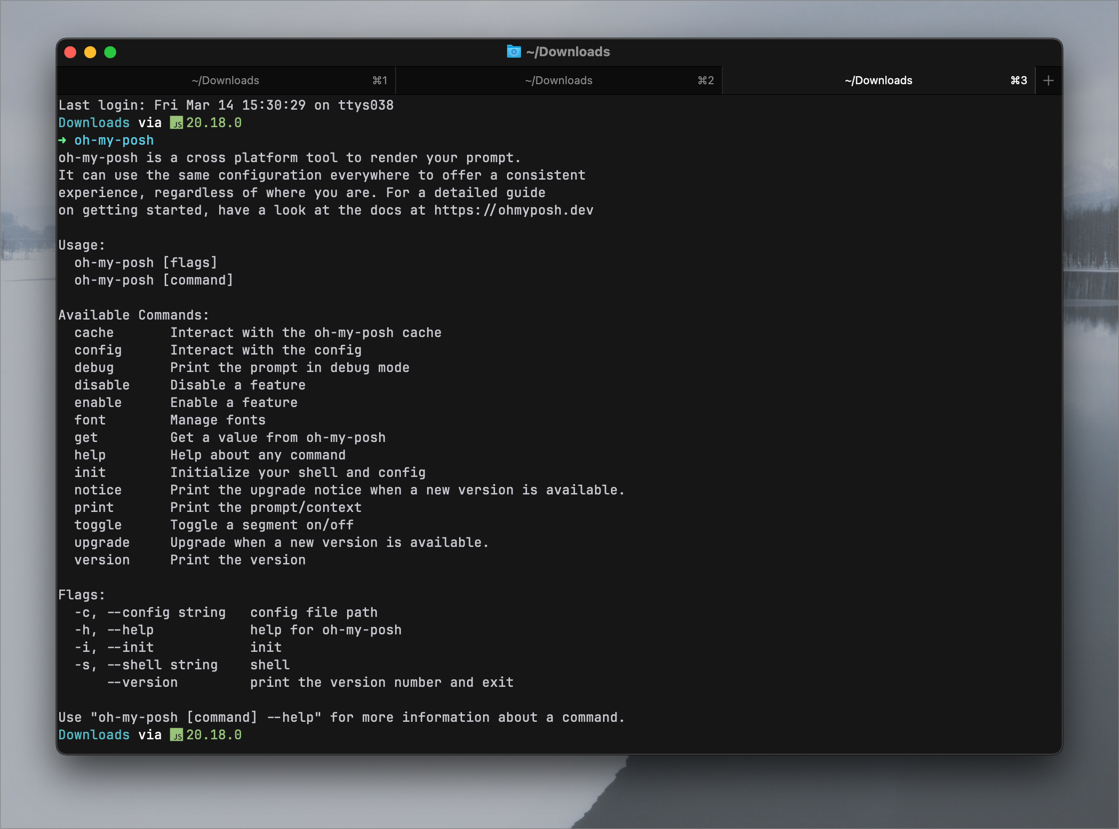Click the typed oh-my-posh command after the arrow
This screenshot has height=829, width=1119.
click(x=114, y=141)
